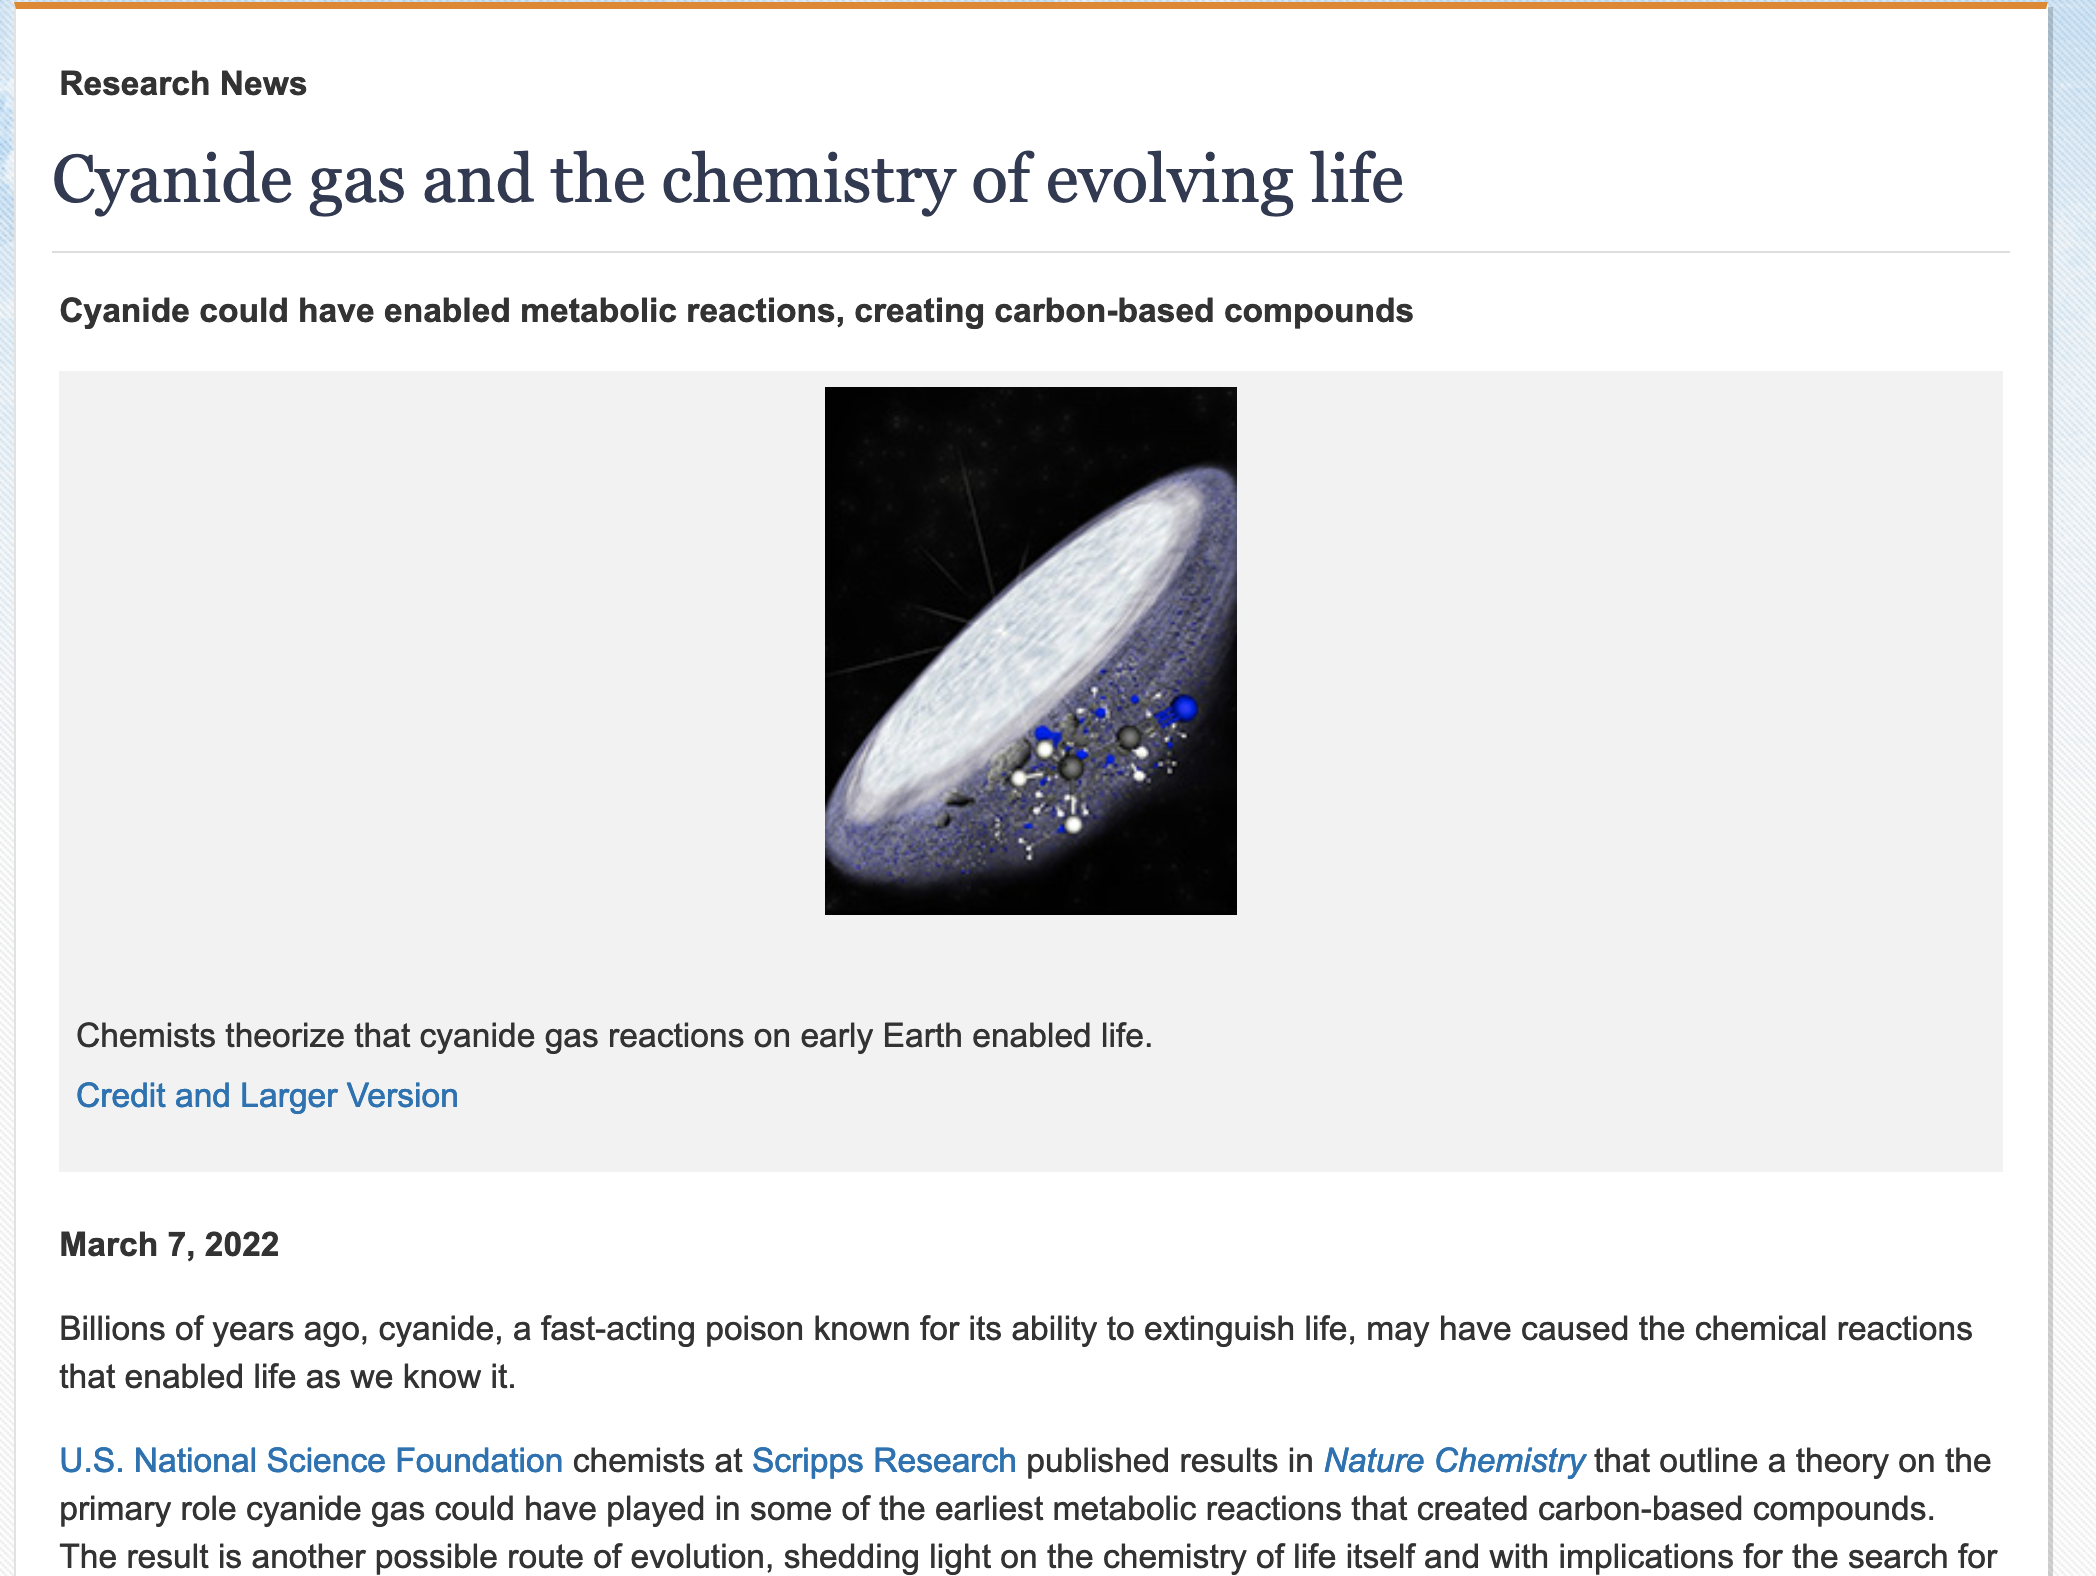
Task: Click the Research News section label
Action: [x=183, y=84]
